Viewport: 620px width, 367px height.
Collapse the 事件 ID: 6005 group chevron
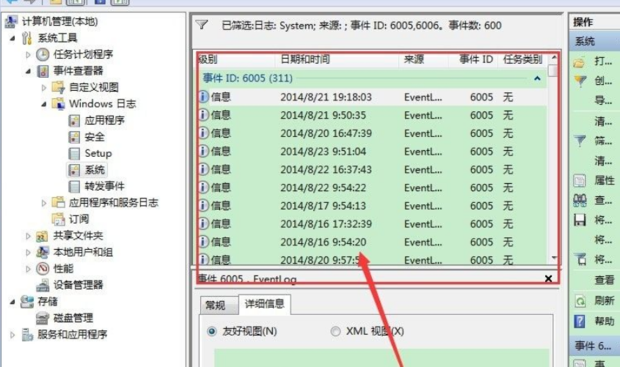click(537, 78)
